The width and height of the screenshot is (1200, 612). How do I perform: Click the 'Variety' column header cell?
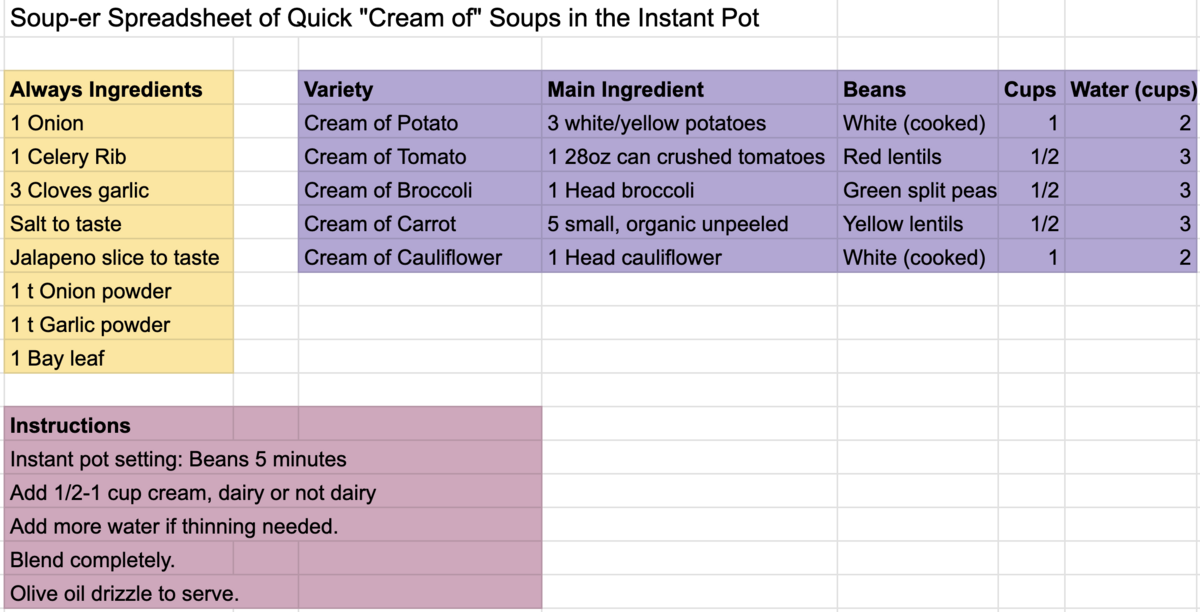[420, 89]
